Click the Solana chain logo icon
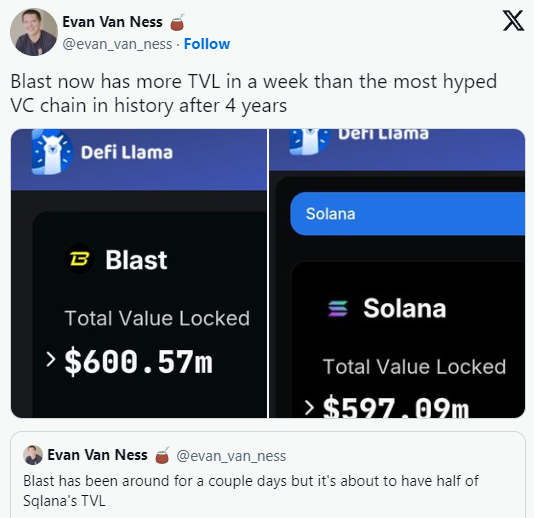The width and height of the screenshot is (534, 518). click(x=338, y=309)
